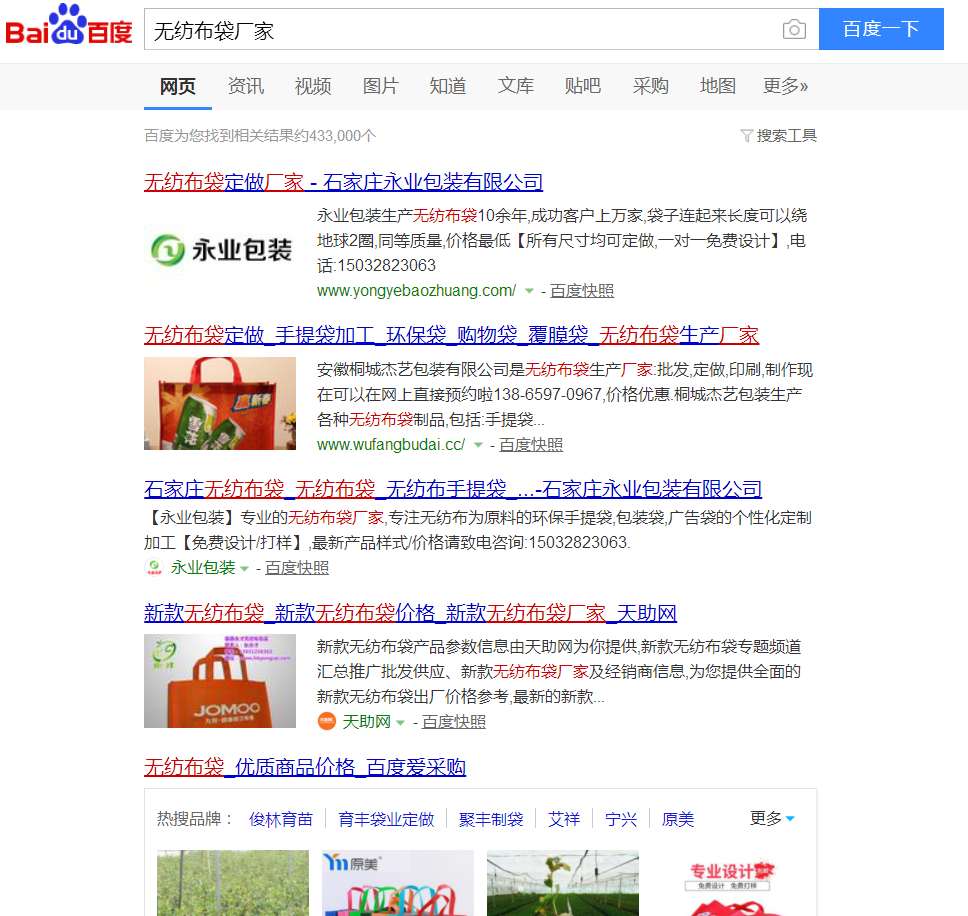Click the red printed tote bag thumbnail
The image size is (968, 916).
pos(220,404)
